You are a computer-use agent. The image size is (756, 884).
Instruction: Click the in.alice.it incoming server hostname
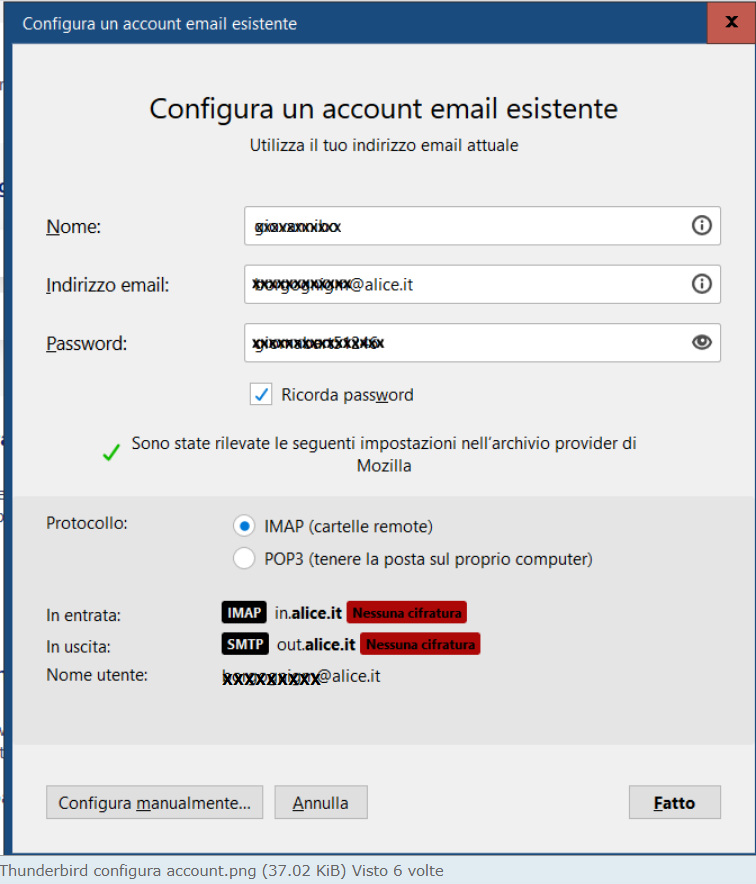[308, 613]
